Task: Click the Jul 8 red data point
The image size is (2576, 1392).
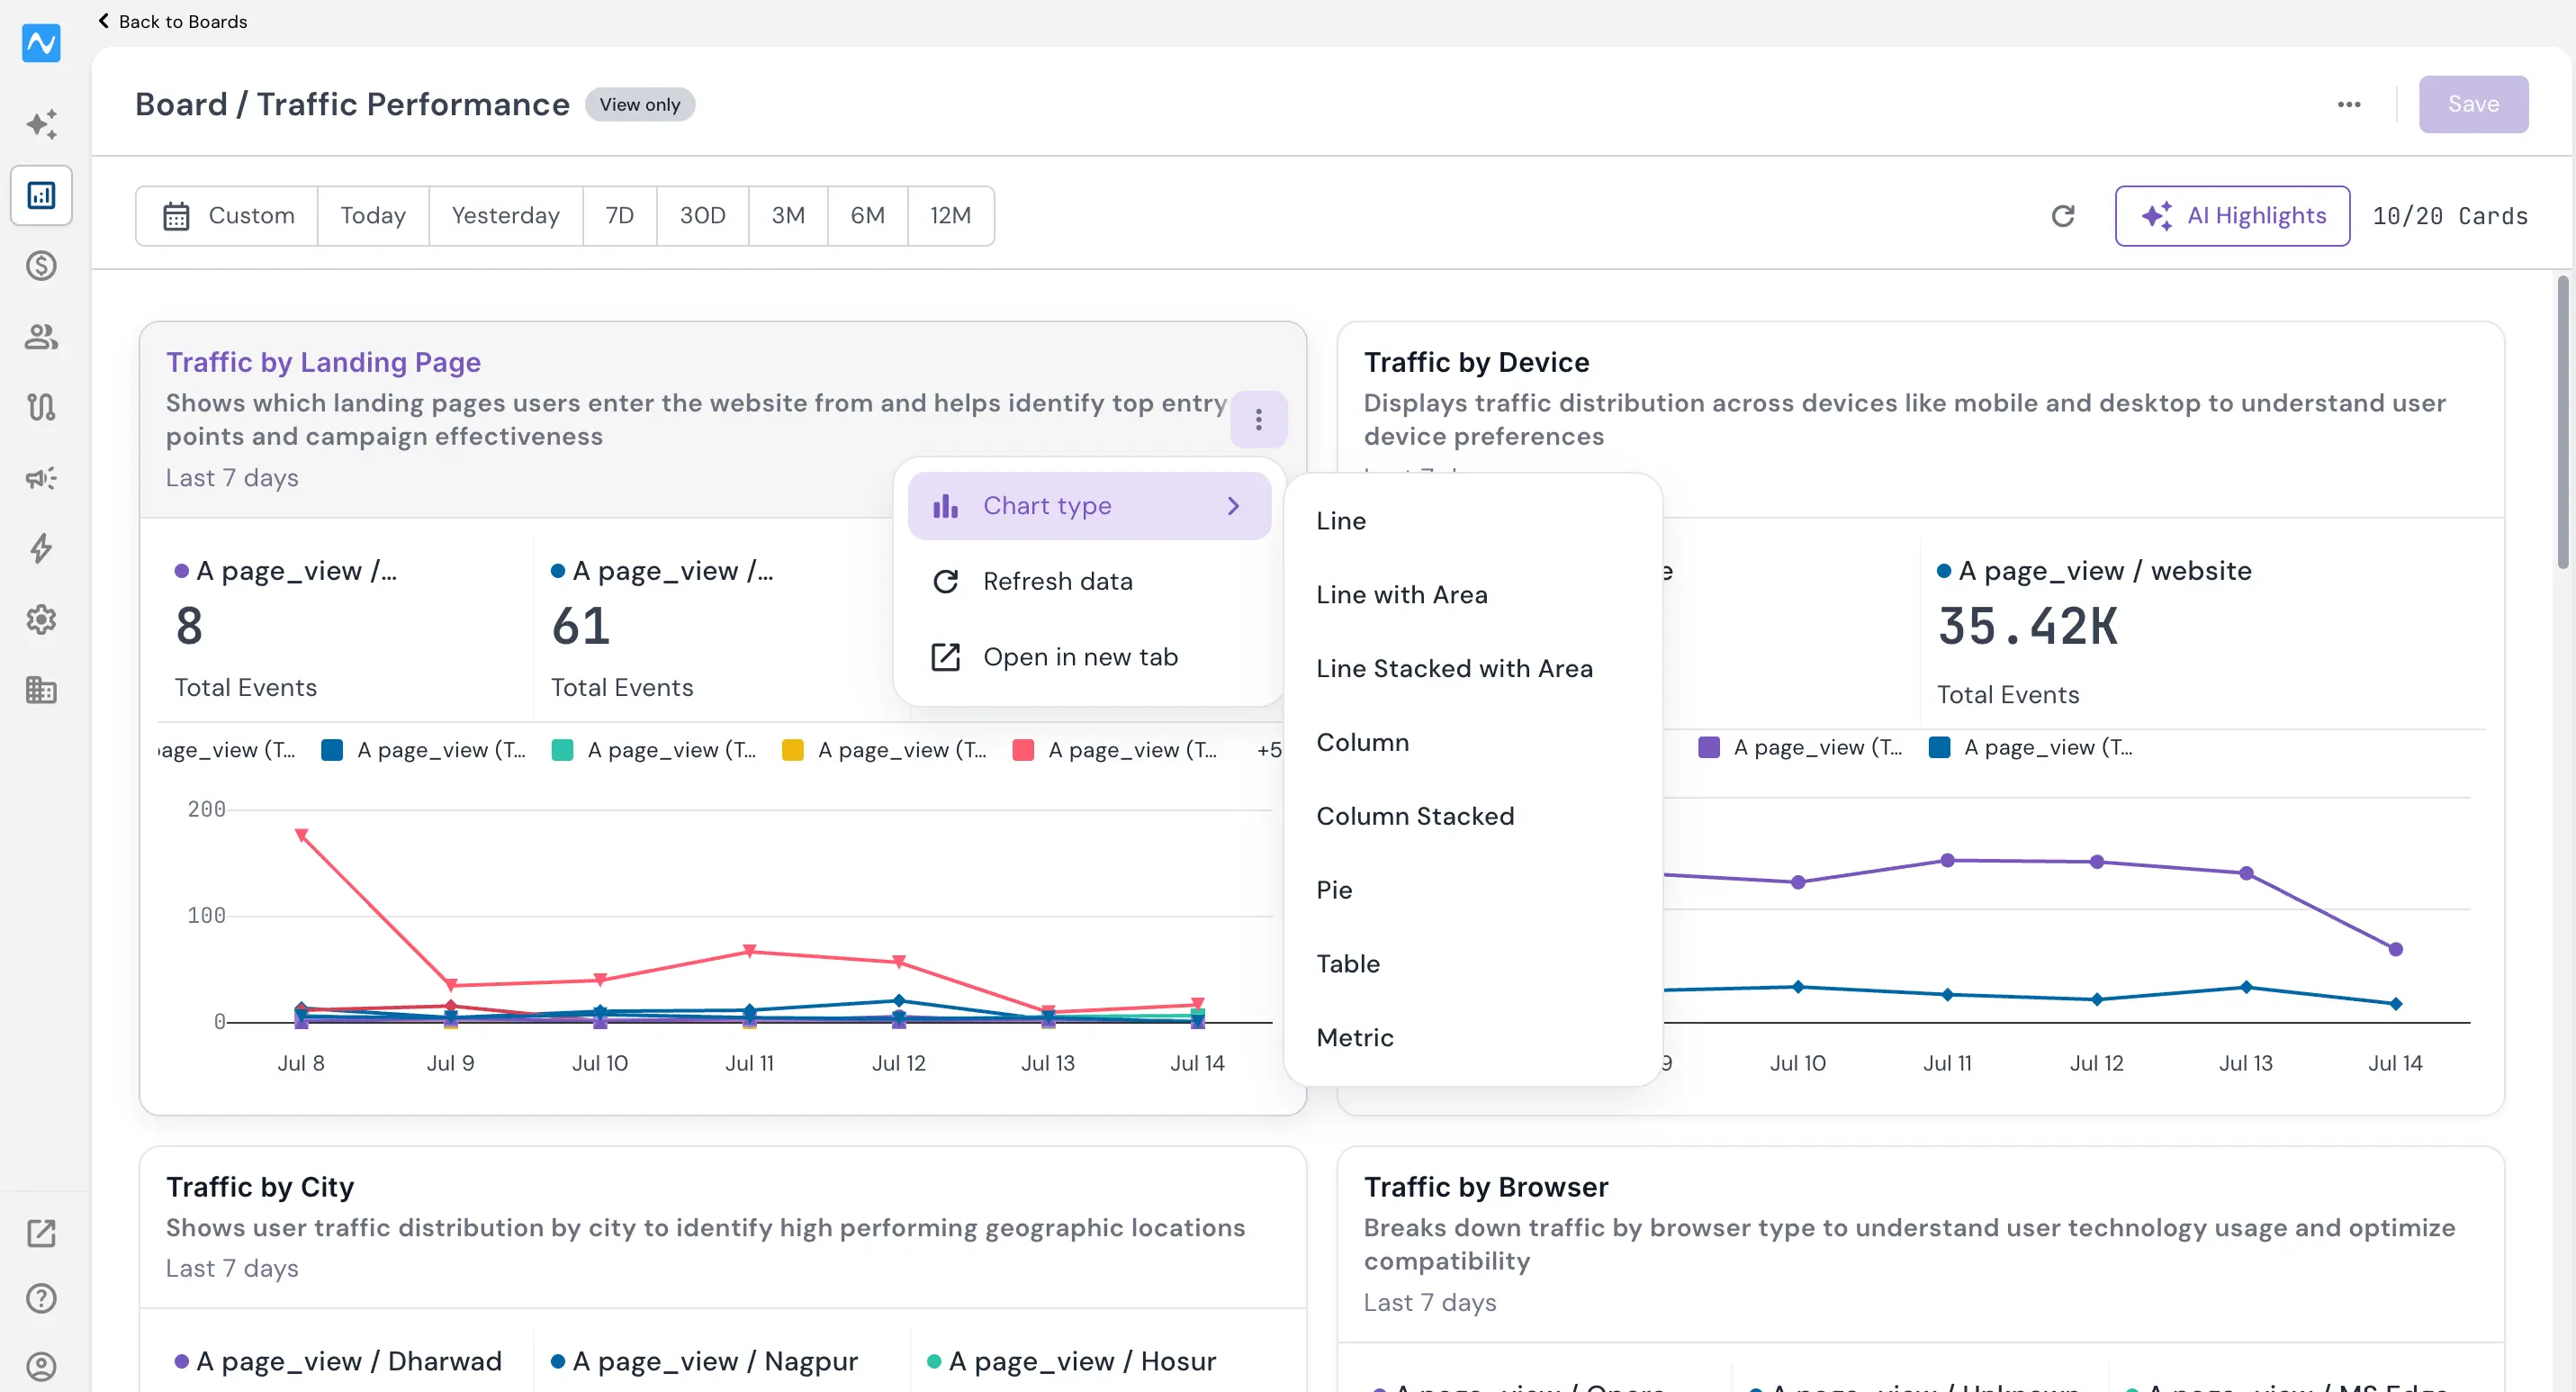Action: click(301, 834)
